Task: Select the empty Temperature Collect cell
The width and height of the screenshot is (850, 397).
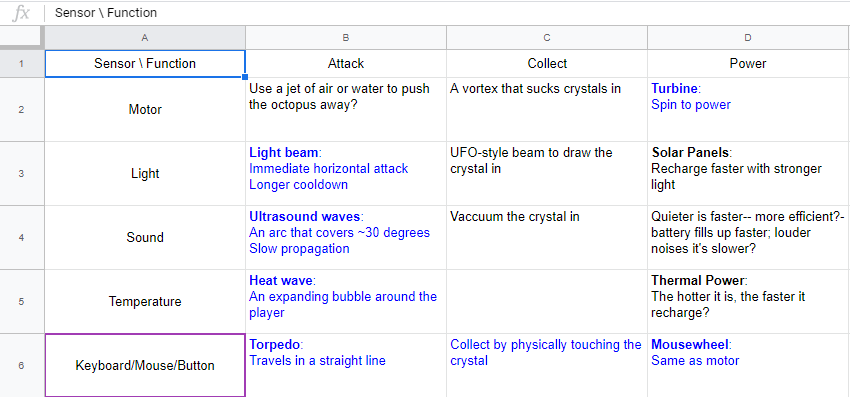Action: (x=546, y=302)
